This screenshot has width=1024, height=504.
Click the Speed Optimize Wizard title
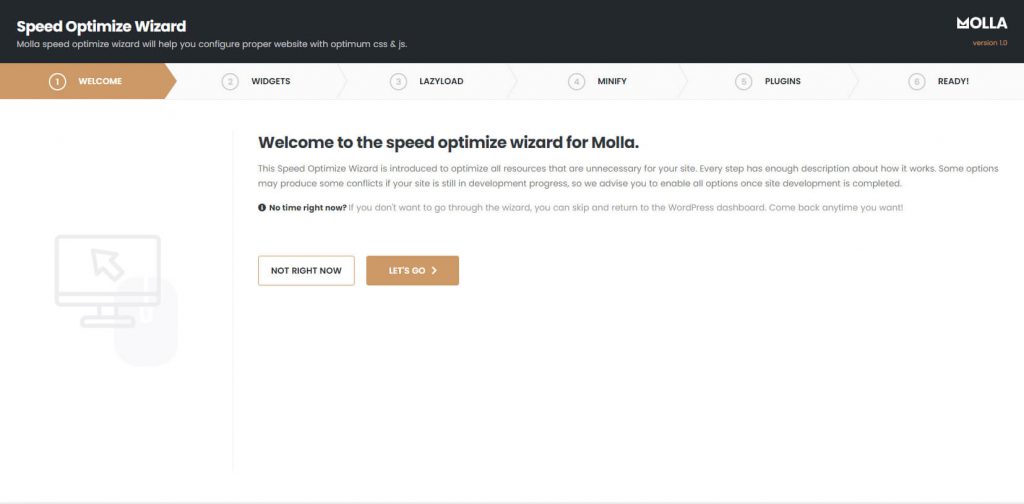point(101,26)
